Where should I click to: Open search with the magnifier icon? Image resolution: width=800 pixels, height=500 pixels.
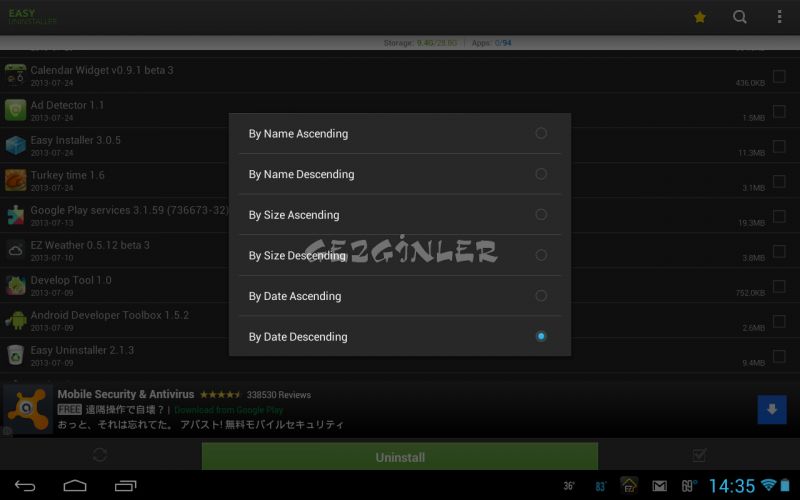(739, 17)
